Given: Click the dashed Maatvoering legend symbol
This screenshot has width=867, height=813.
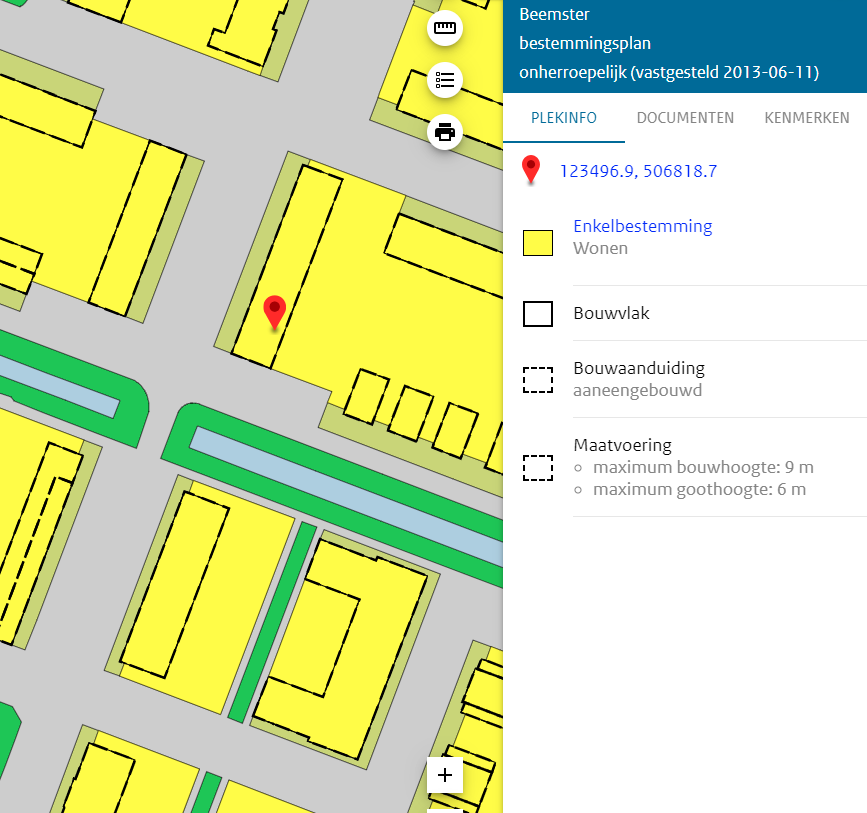Looking at the screenshot, I should (538, 468).
